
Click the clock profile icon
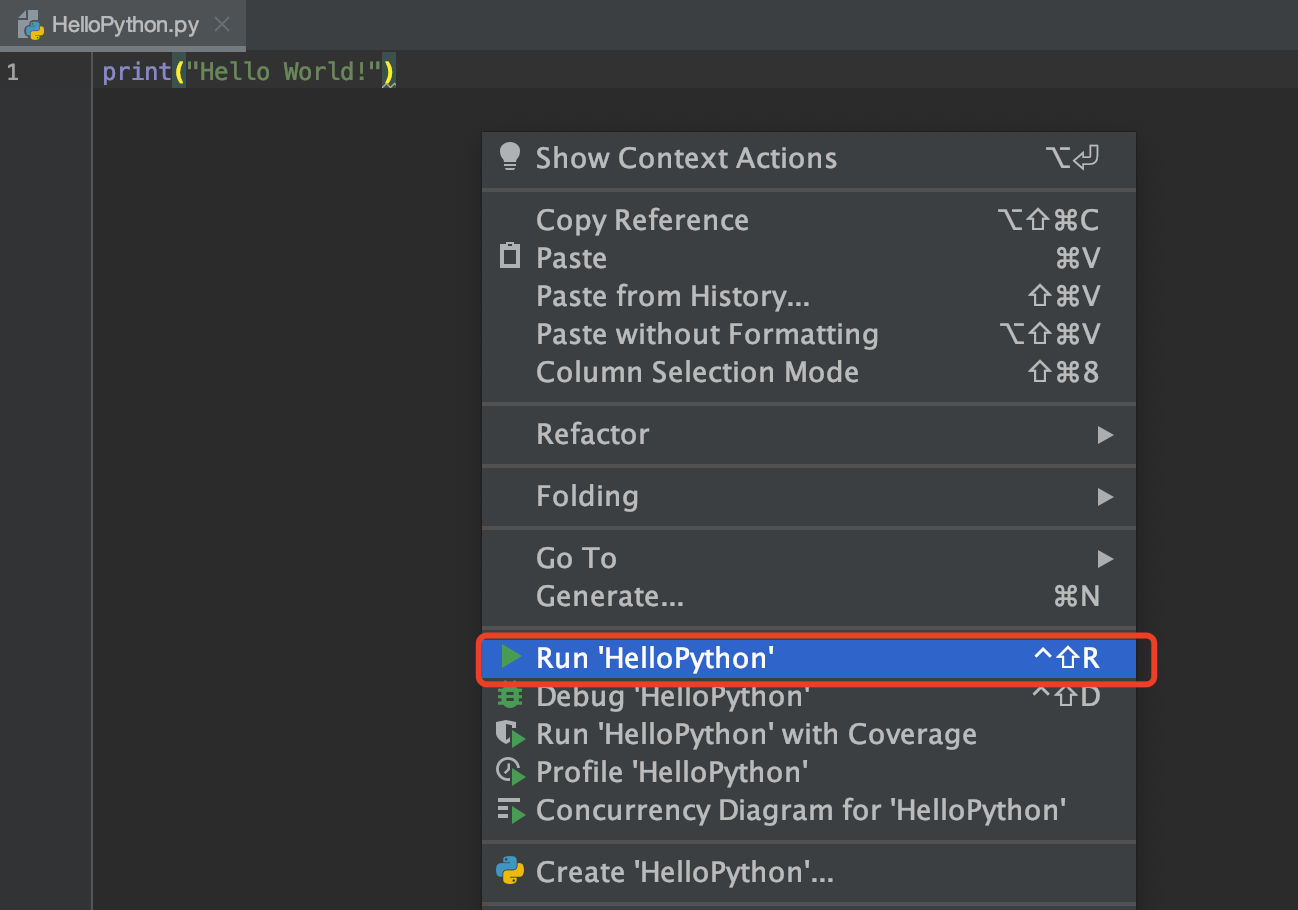click(510, 772)
